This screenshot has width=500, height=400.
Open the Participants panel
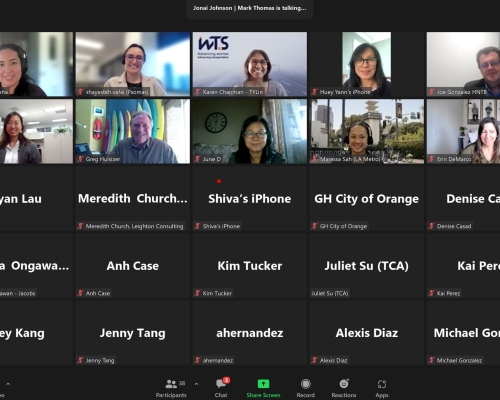pos(171,388)
